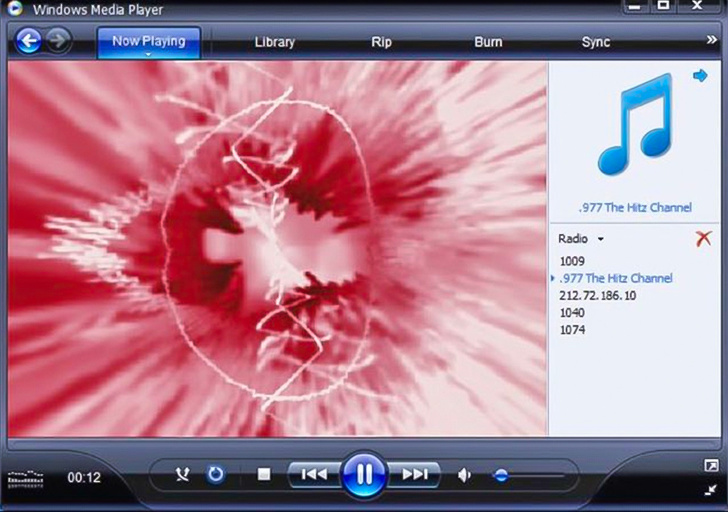Click the blue arrow above album art

(700, 76)
